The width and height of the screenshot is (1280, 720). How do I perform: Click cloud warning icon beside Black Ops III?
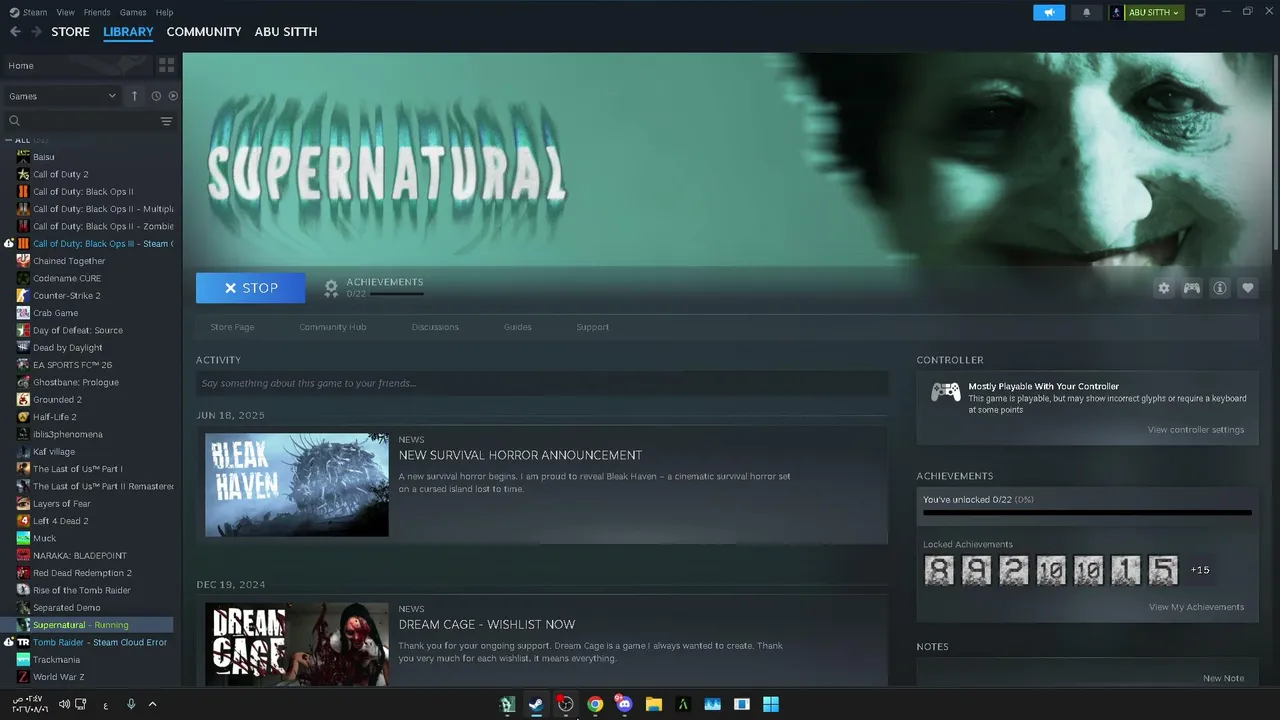pos(9,244)
